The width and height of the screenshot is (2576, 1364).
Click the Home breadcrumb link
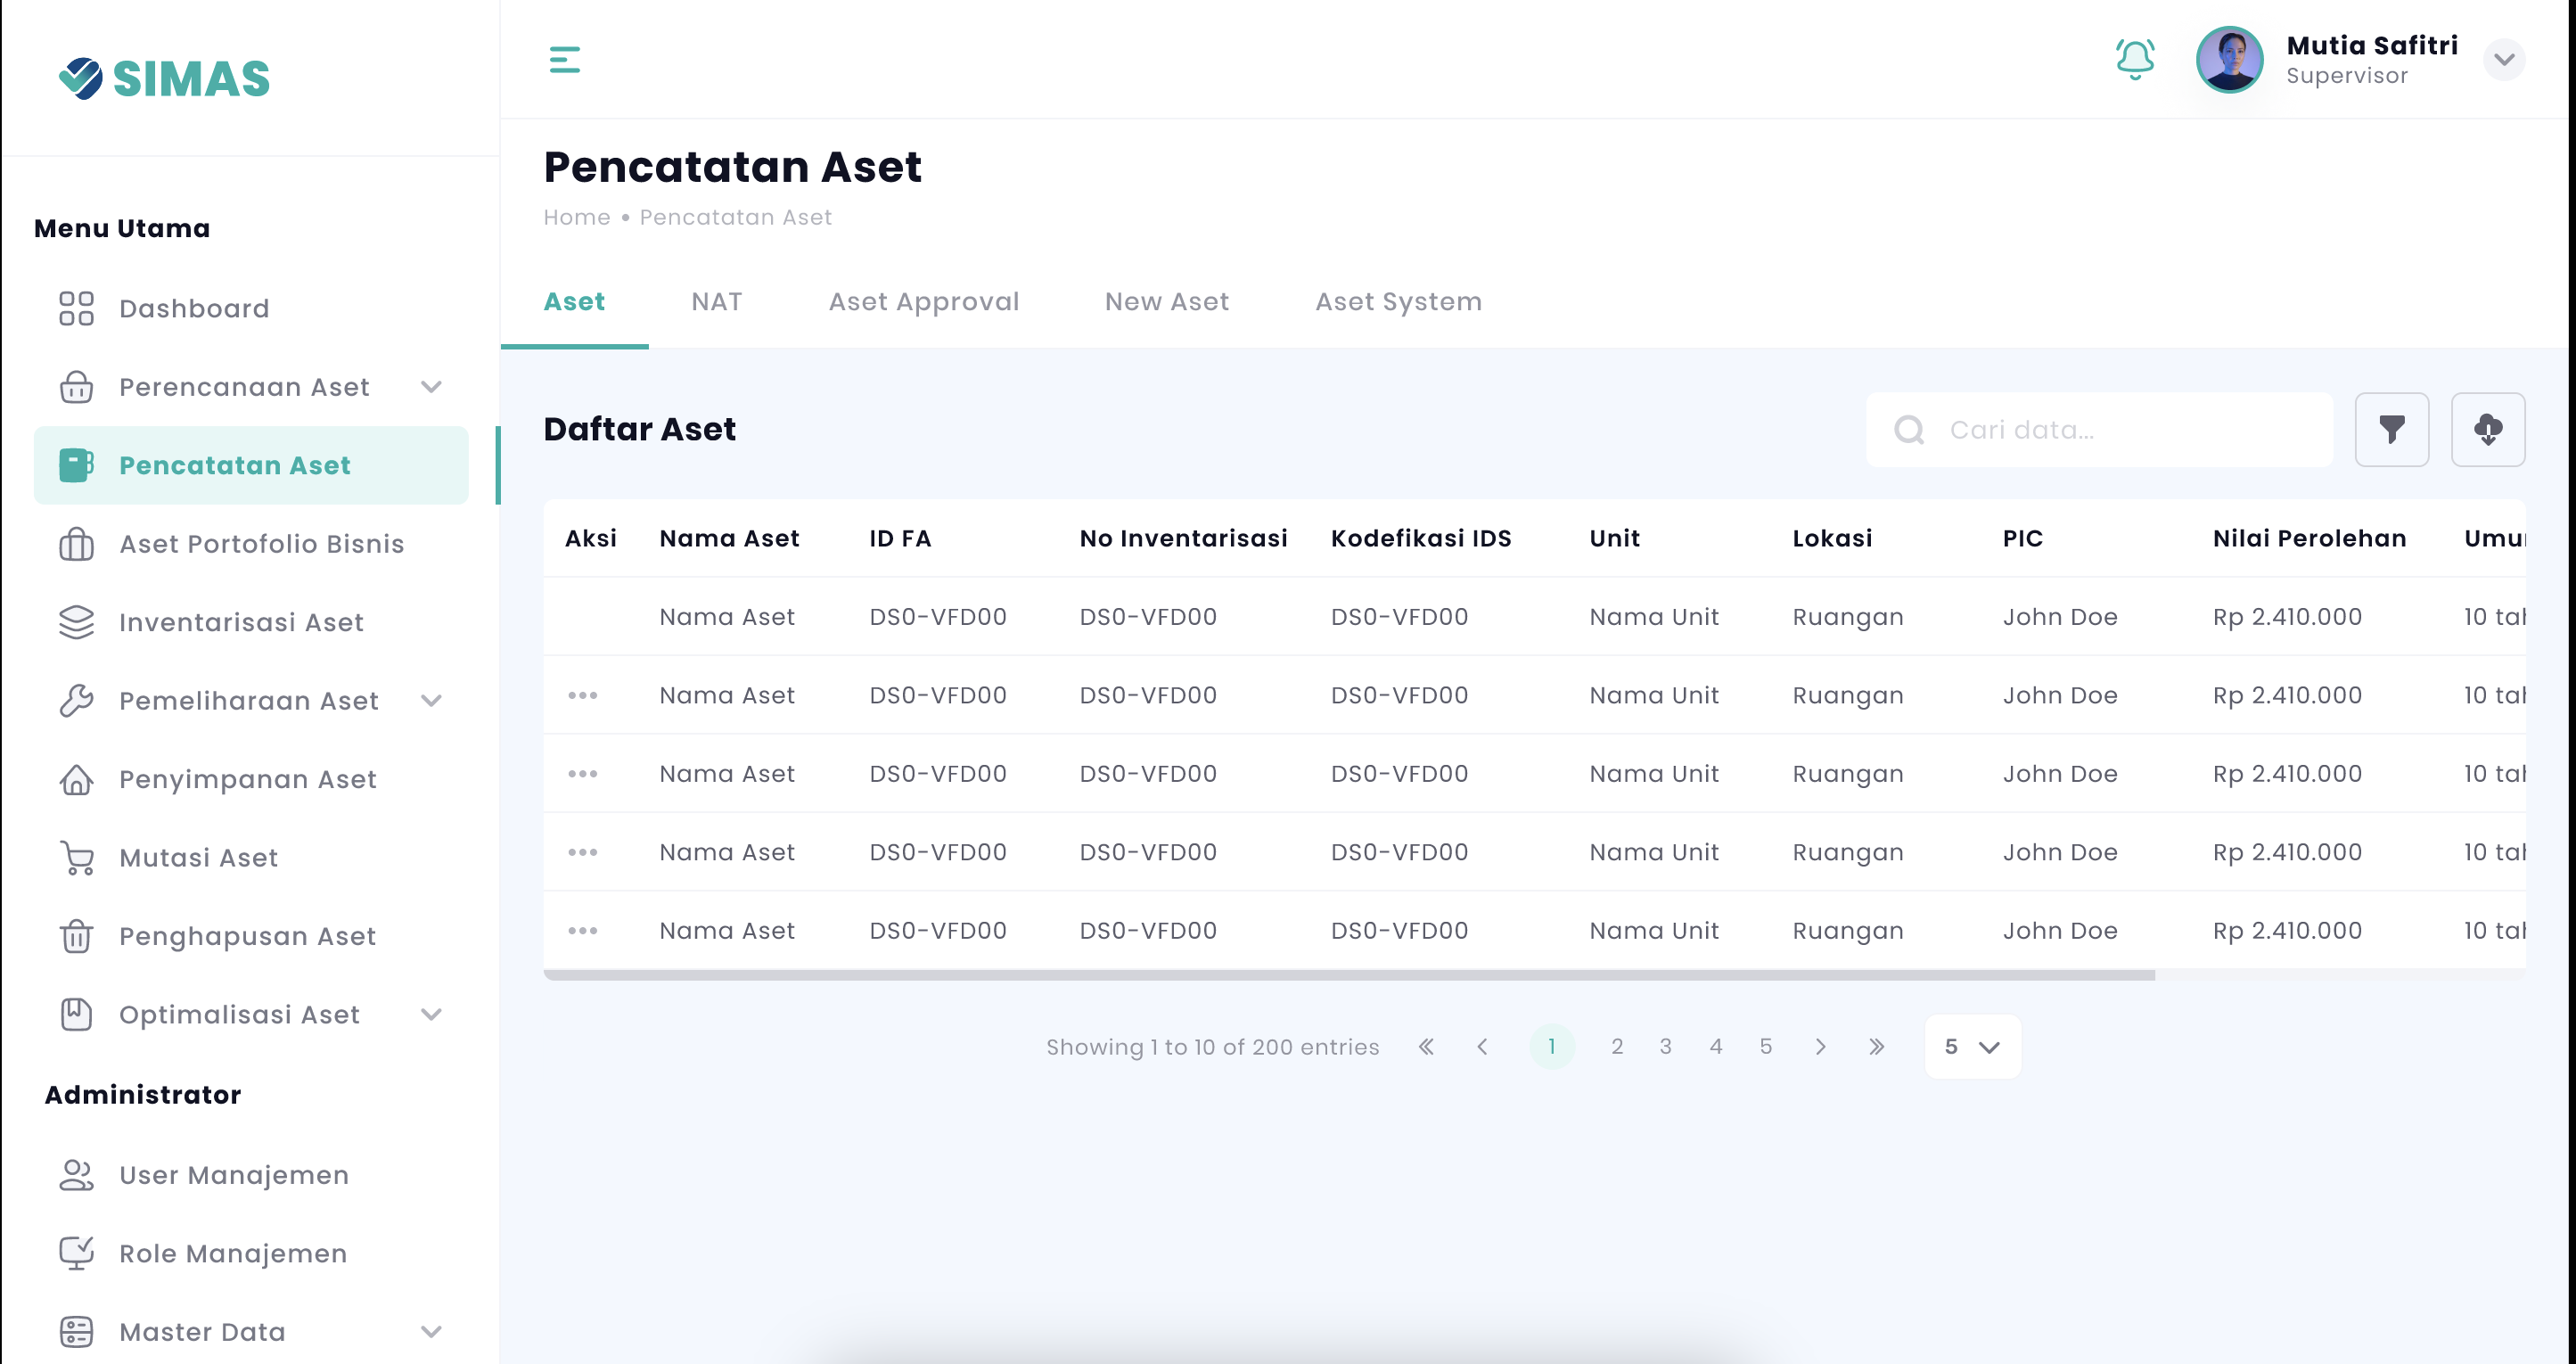click(576, 217)
